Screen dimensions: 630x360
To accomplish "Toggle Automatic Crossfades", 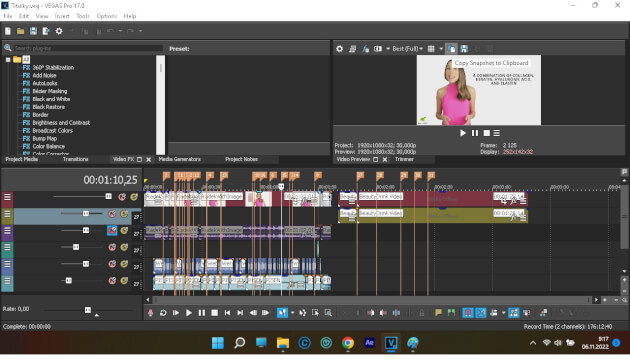I will click(481, 313).
